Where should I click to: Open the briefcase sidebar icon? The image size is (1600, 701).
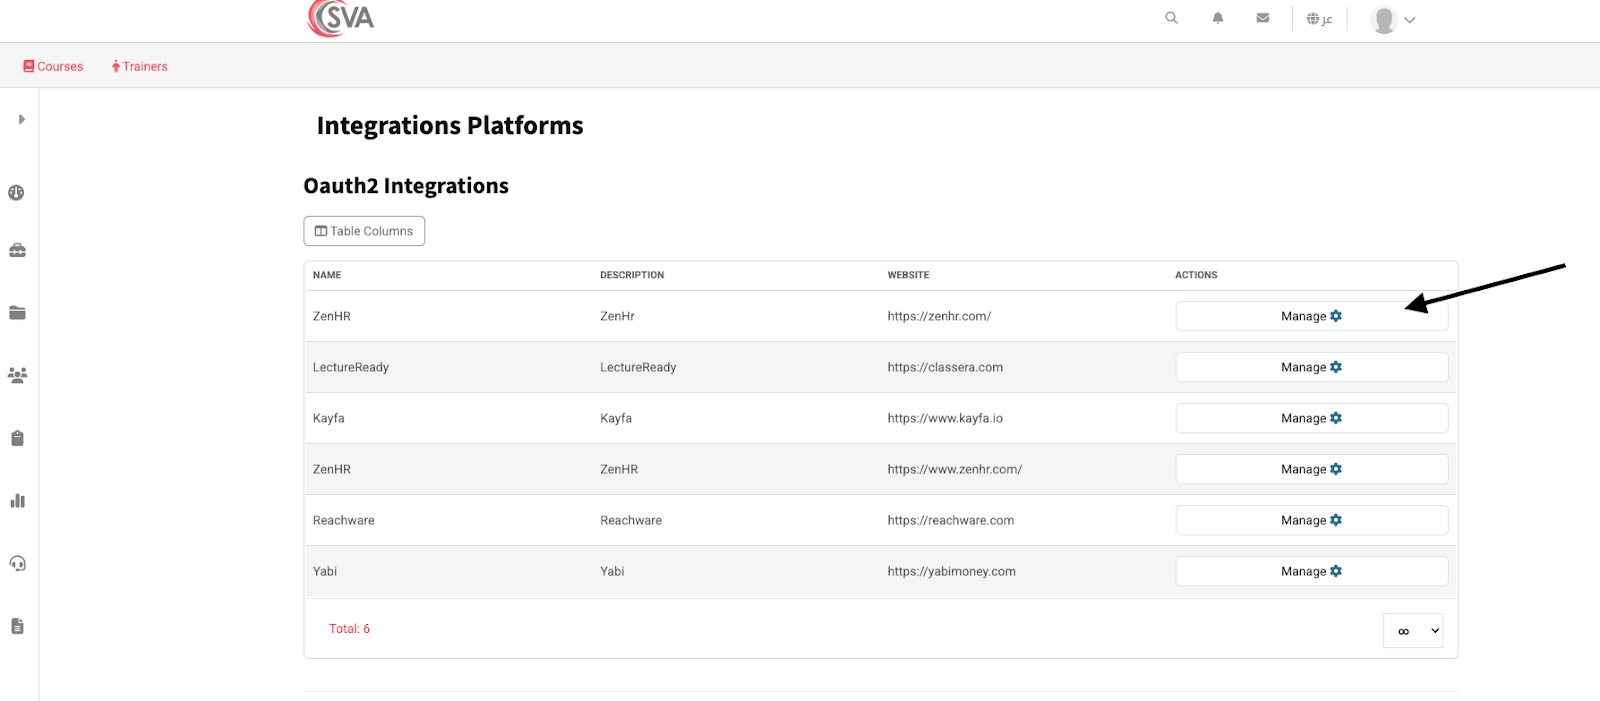(17, 250)
